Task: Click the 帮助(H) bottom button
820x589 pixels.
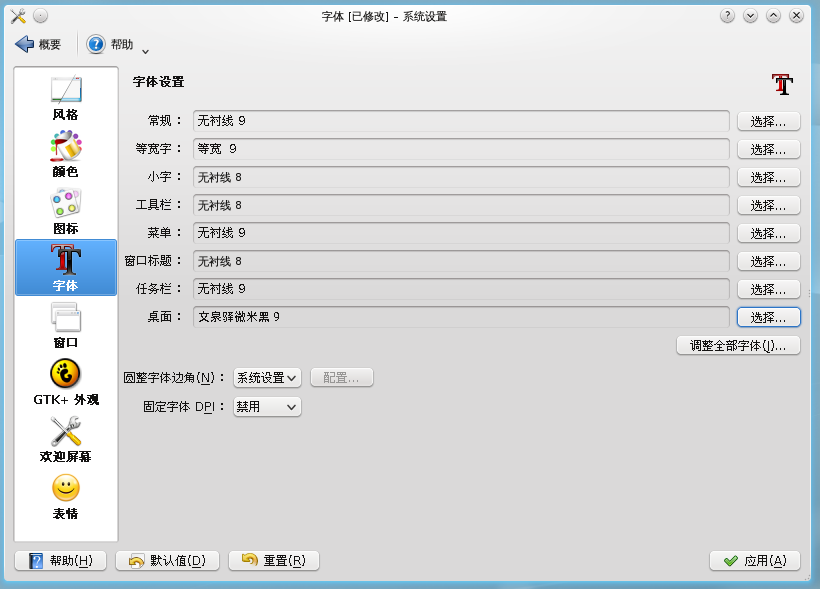Action: (x=61, y=561)
